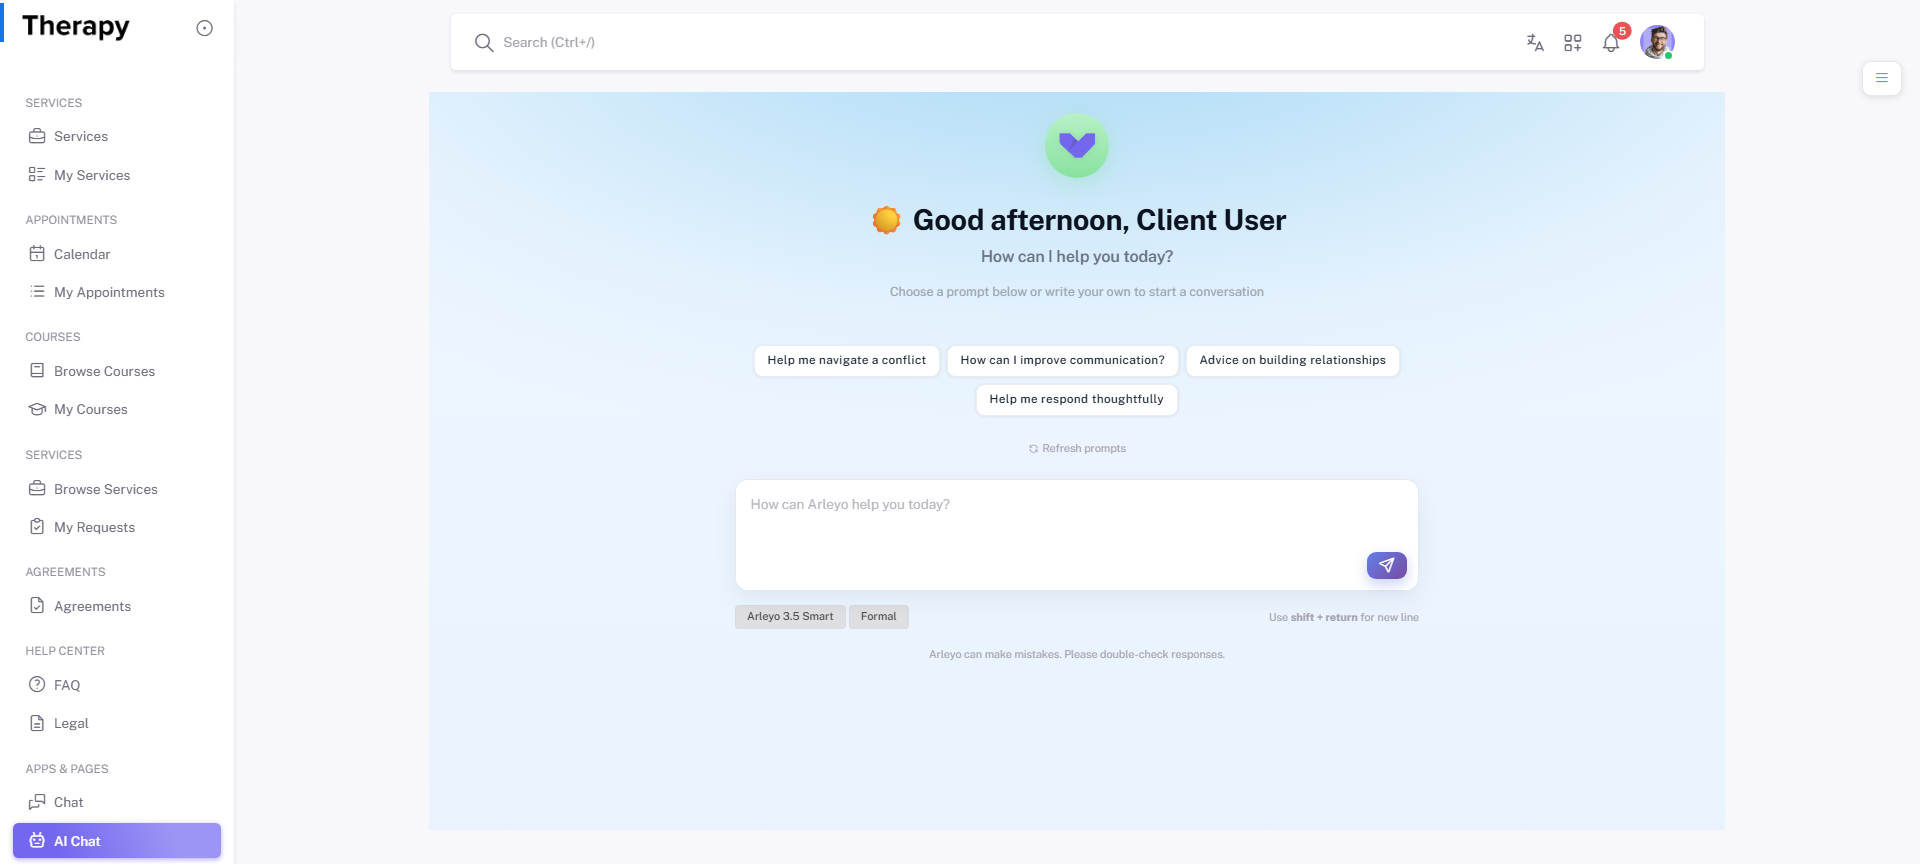The image size is (1920, 864).
Task: Open the shortcuts grid icon in header
Action: 1573,42
